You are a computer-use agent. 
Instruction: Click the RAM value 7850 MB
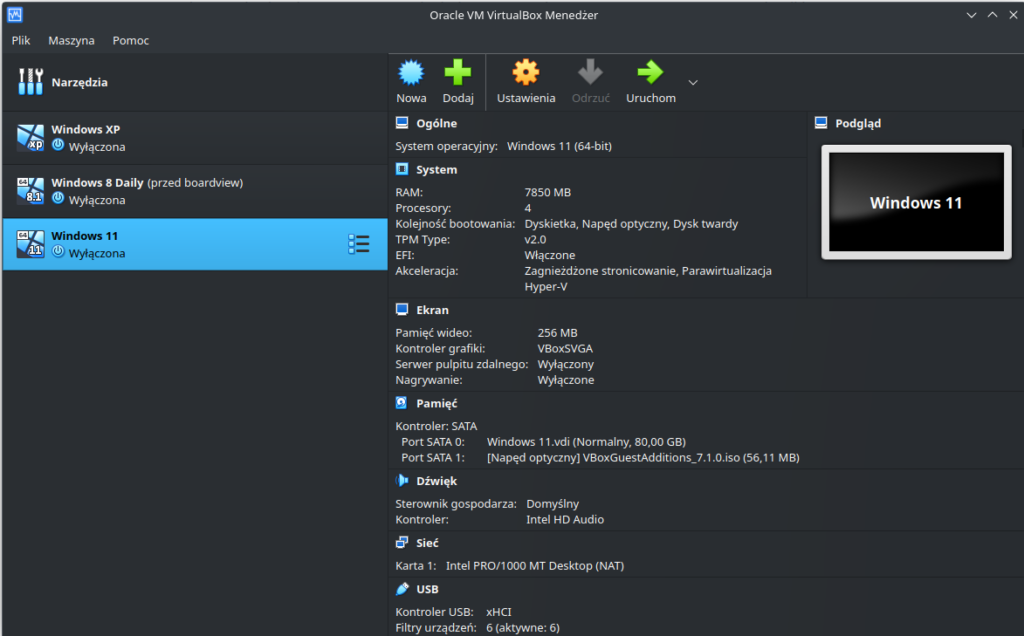pos(547,193)
